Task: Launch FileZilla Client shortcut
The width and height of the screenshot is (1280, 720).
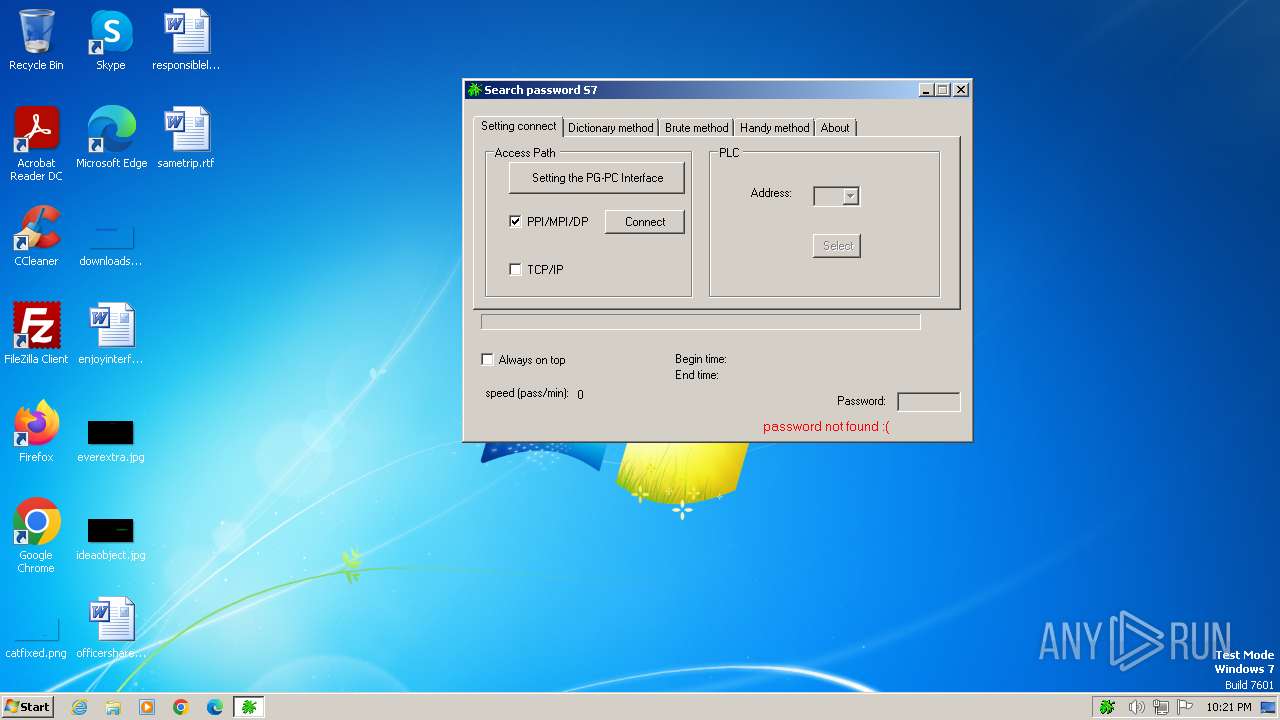Action: (36, 333)
